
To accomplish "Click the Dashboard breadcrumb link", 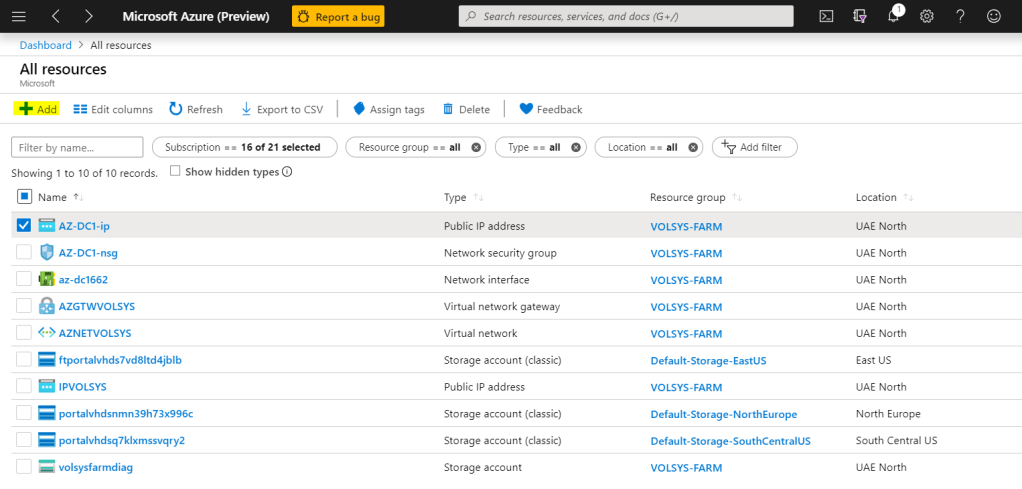I will [x=45, y=45].
